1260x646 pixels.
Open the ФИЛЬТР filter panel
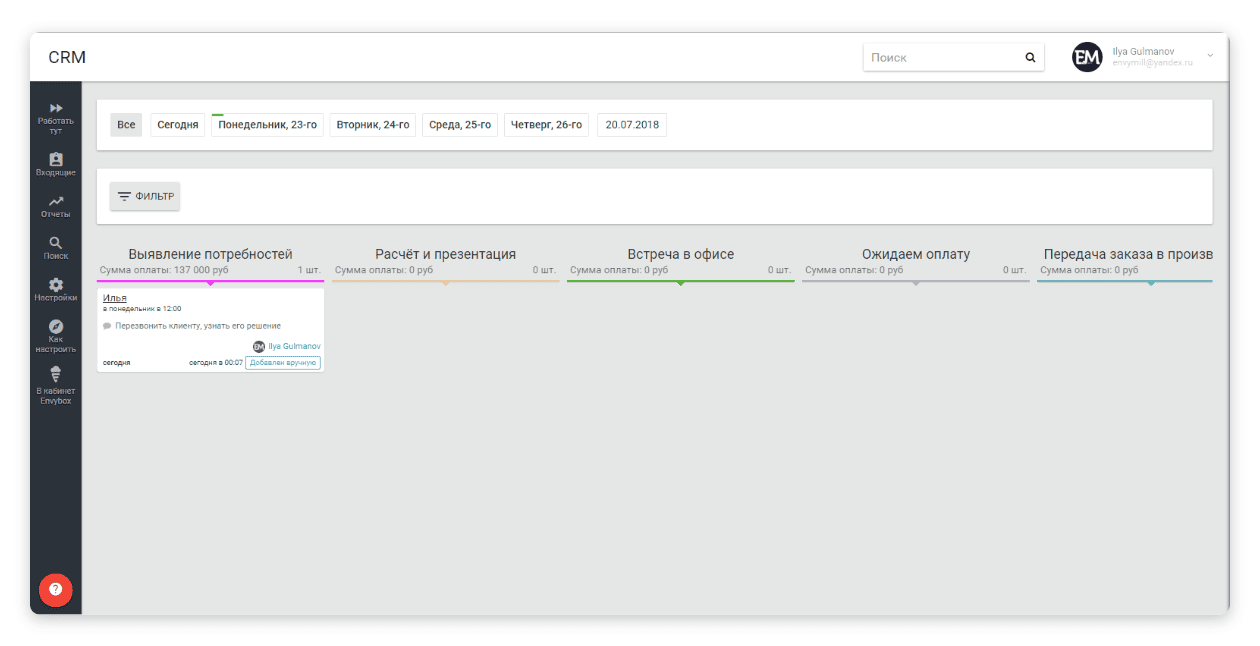click(x=145, y=197)
